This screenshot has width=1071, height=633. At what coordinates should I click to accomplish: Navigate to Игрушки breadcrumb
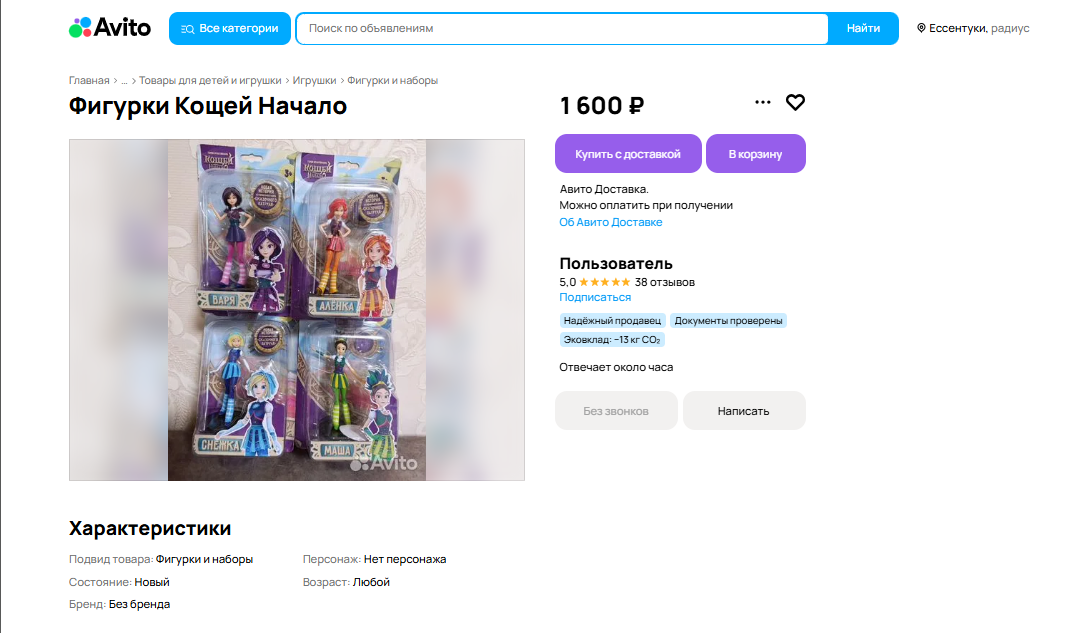pyautogui.click(x=314, y=81)
